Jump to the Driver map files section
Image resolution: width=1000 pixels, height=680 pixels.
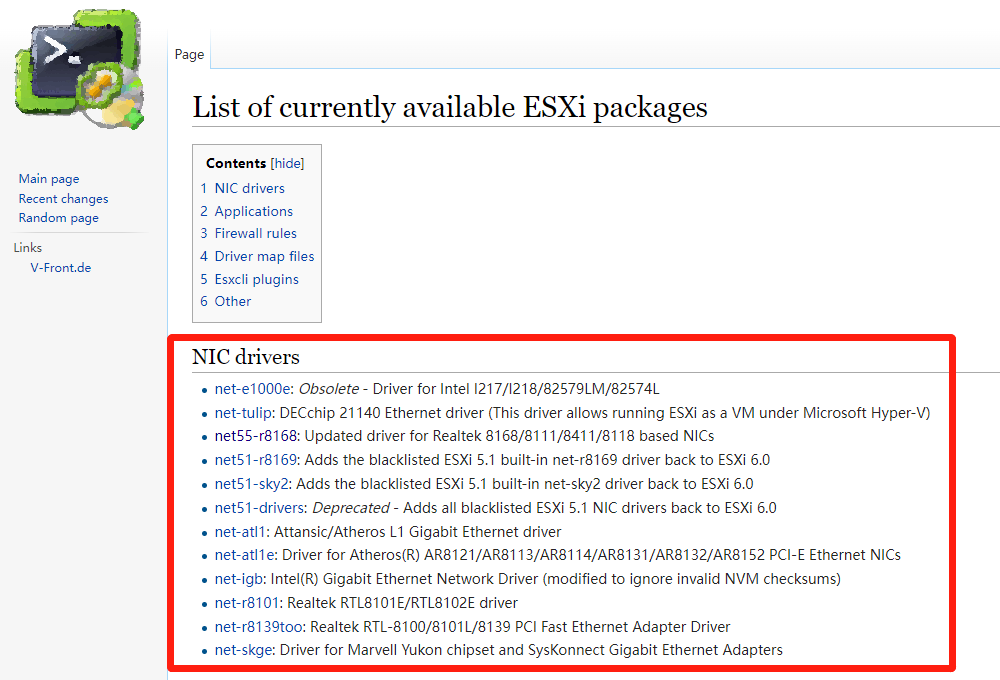(x=264, y=256)
